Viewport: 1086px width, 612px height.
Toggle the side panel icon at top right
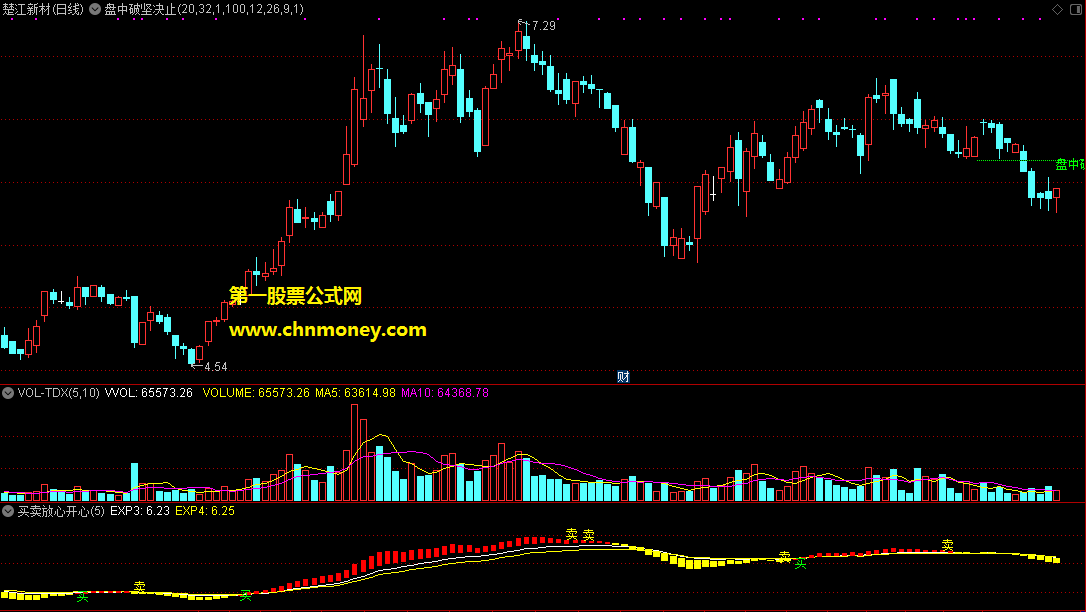(x=1078, y=9)
